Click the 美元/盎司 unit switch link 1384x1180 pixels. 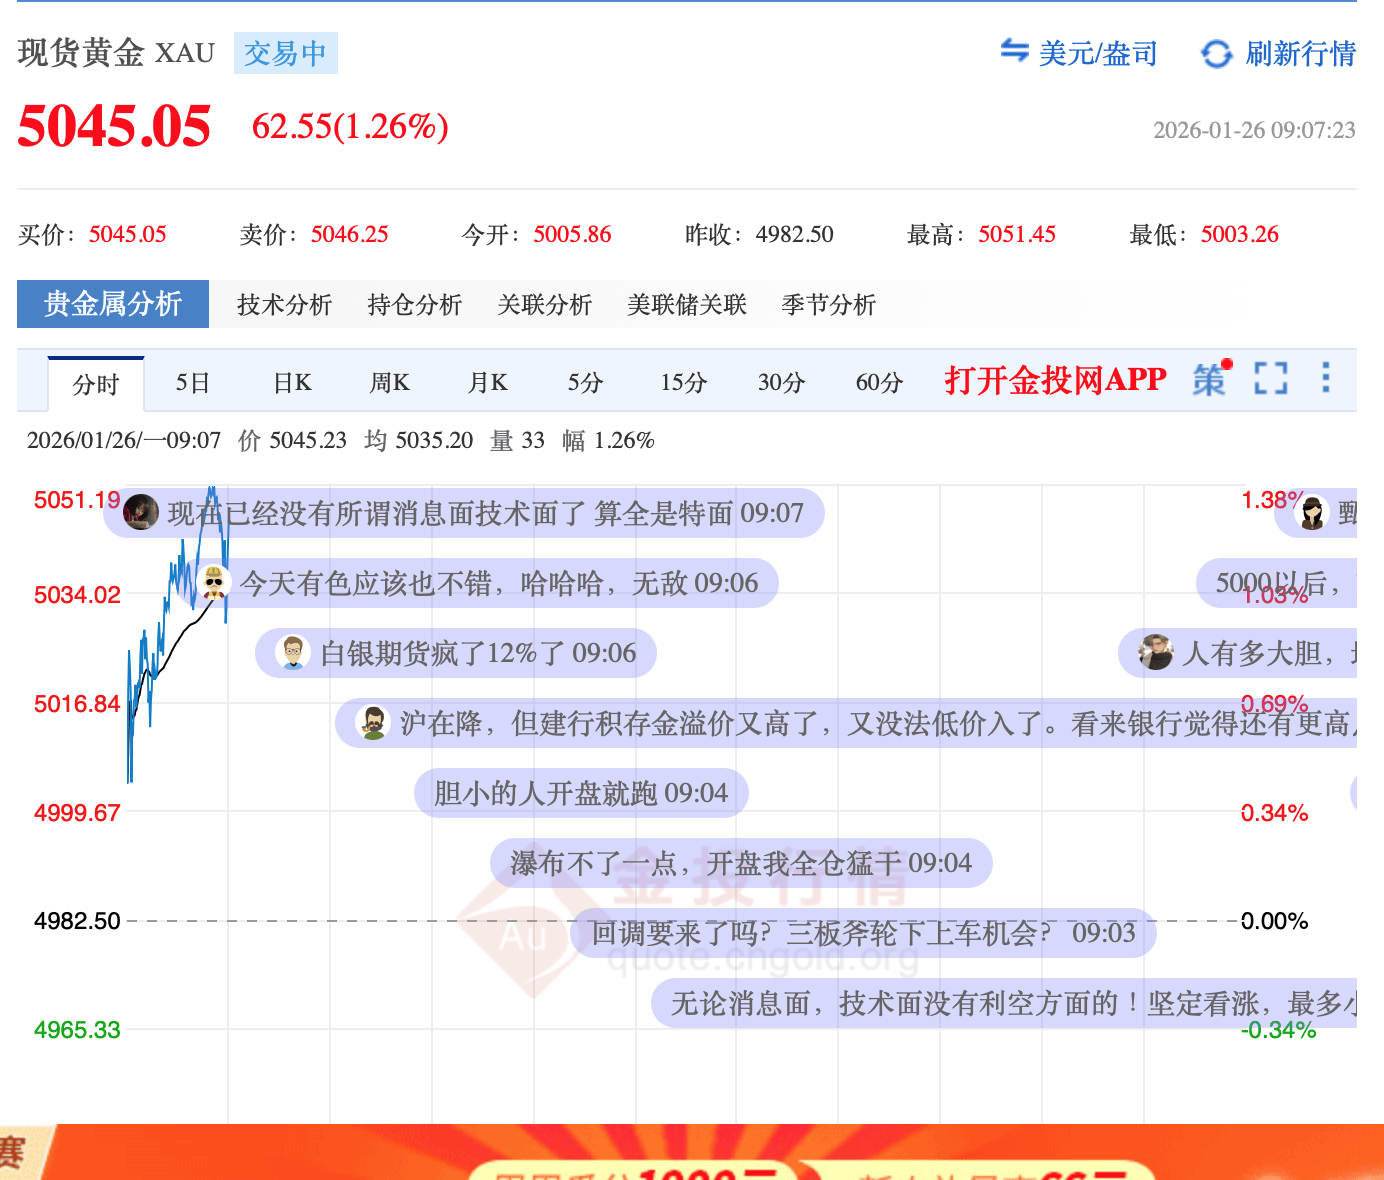tap(1097, 54)
